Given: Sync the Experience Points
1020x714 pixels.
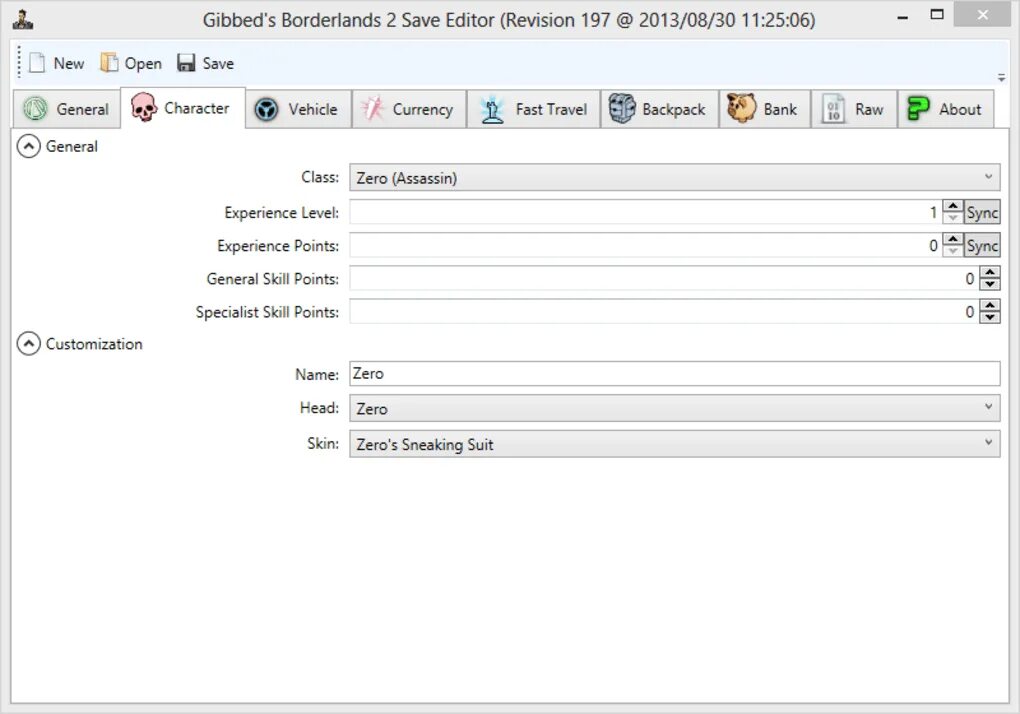Looking at the screenshot, I should (982, 246).
